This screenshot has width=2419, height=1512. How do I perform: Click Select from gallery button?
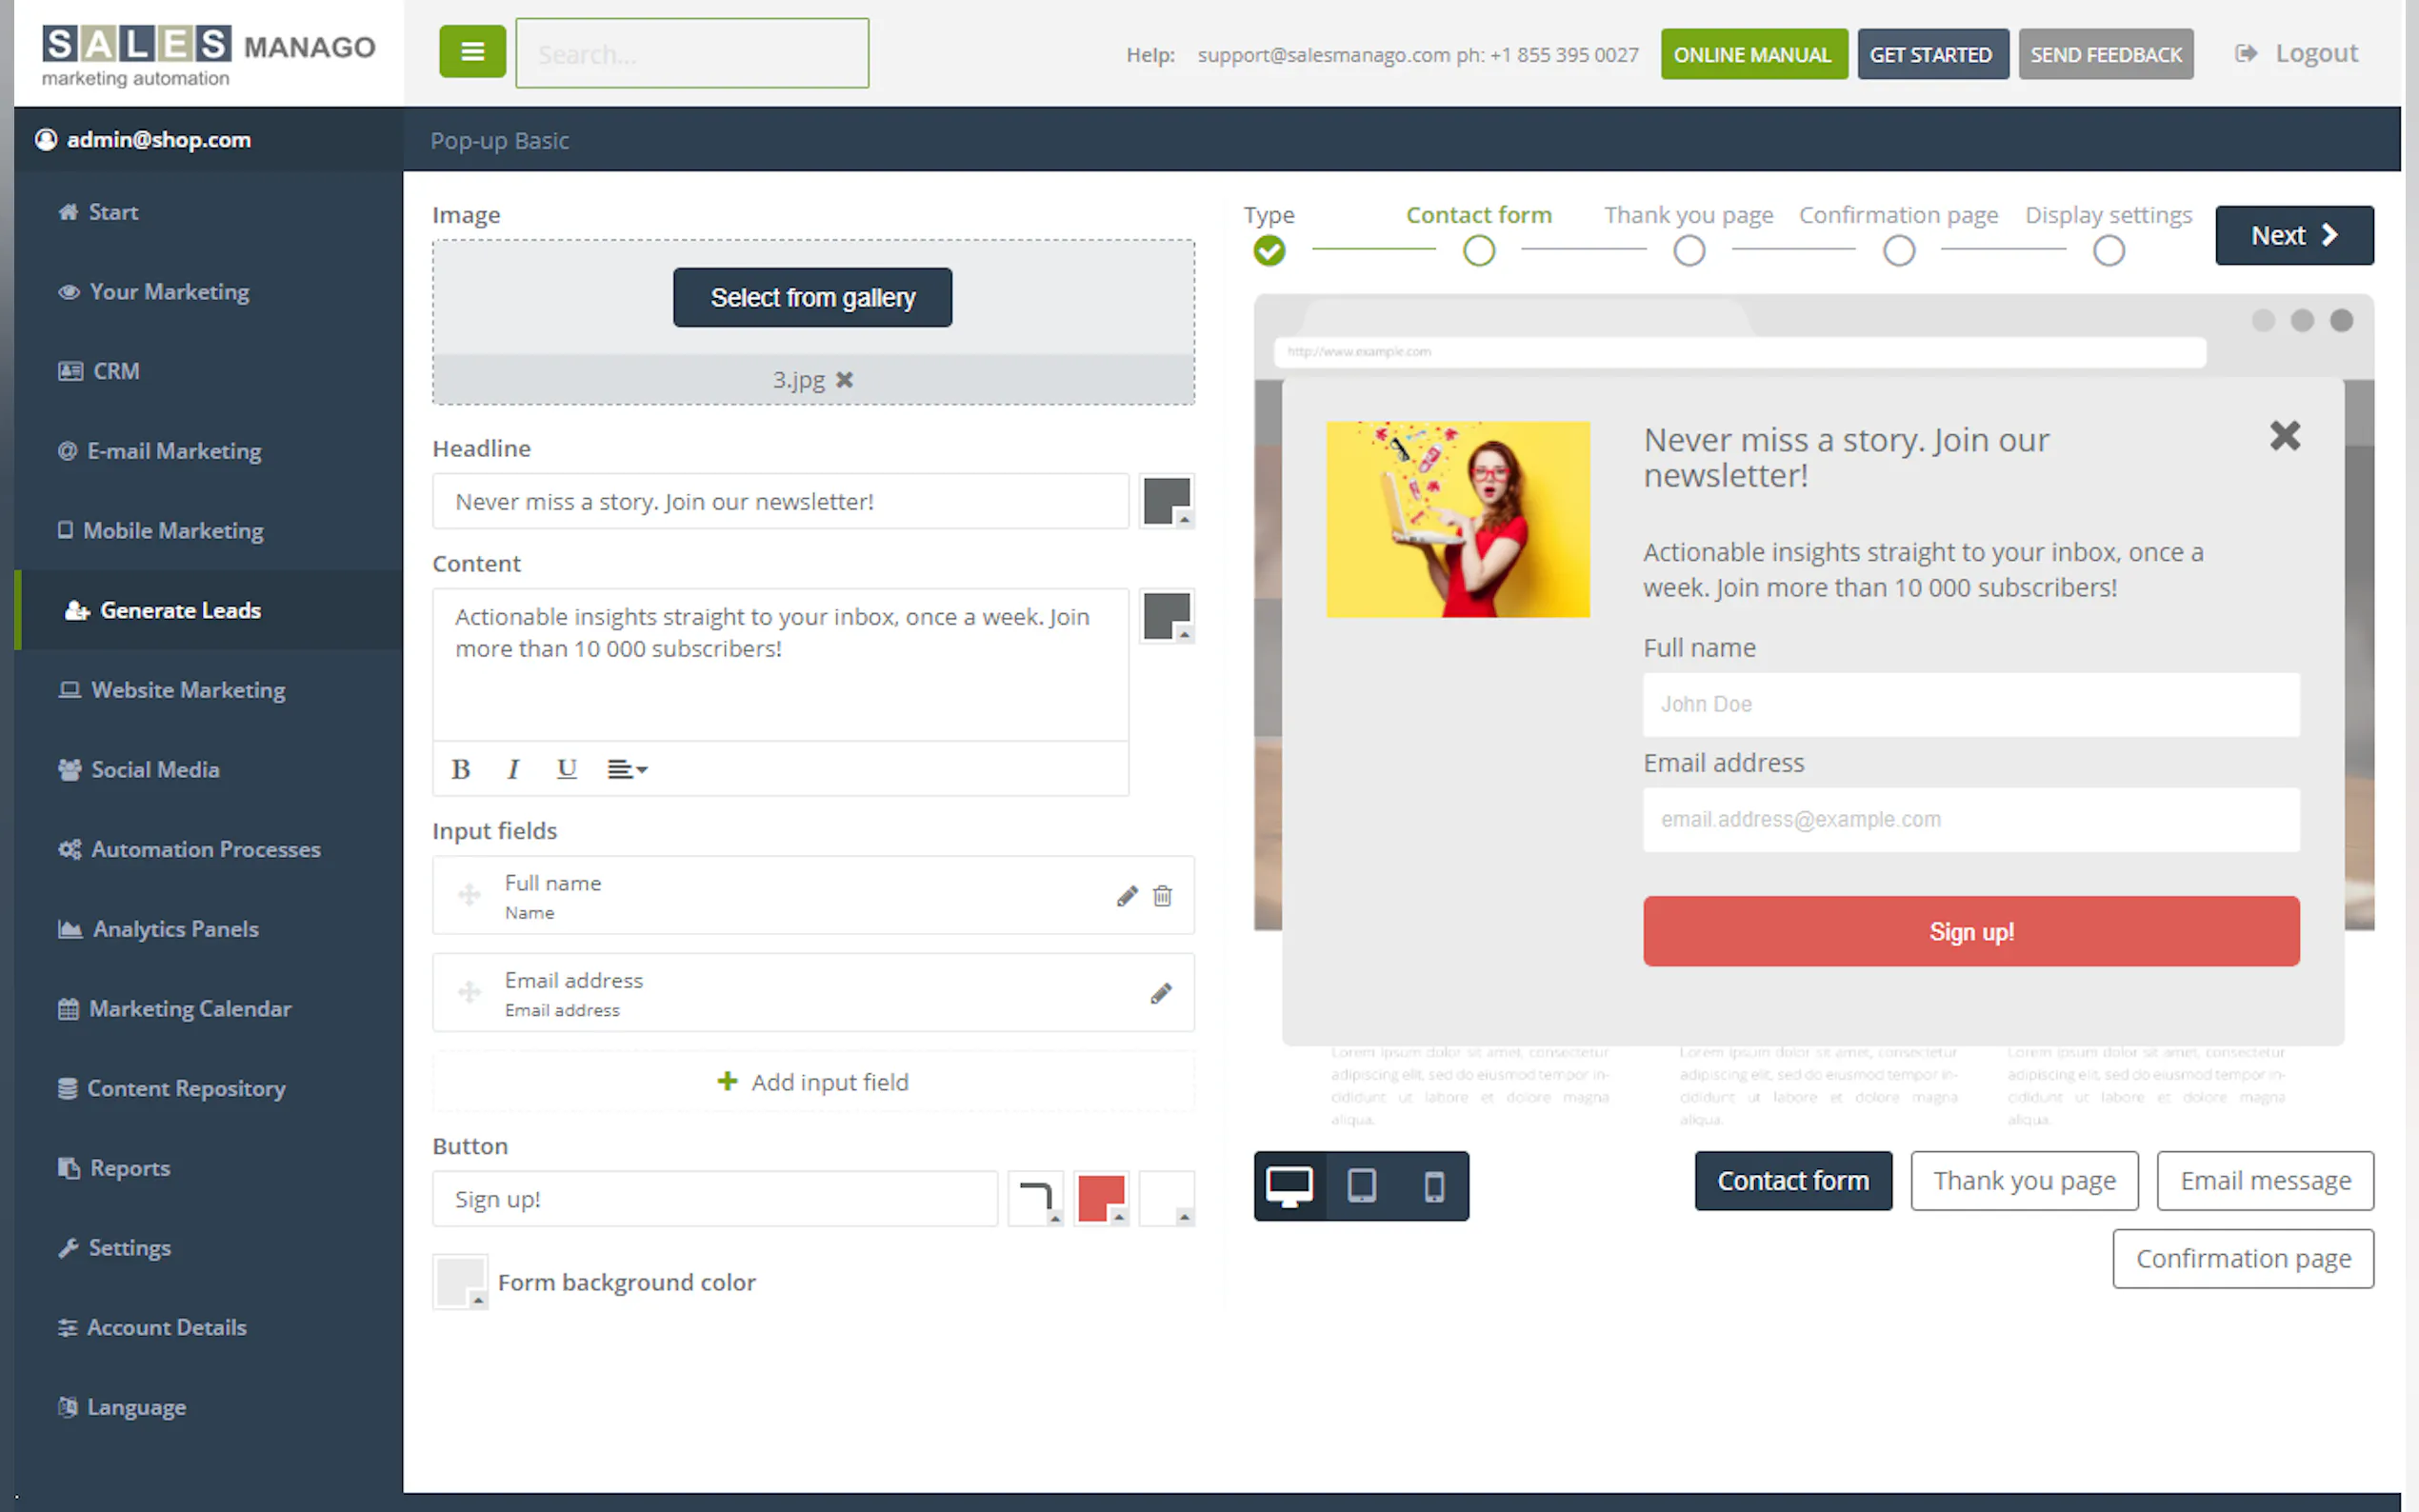tap(812, 297)
